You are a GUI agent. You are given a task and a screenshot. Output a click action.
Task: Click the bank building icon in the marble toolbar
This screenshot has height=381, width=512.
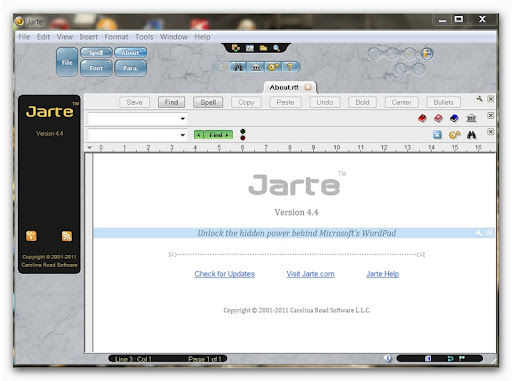(x=256, y=67)
